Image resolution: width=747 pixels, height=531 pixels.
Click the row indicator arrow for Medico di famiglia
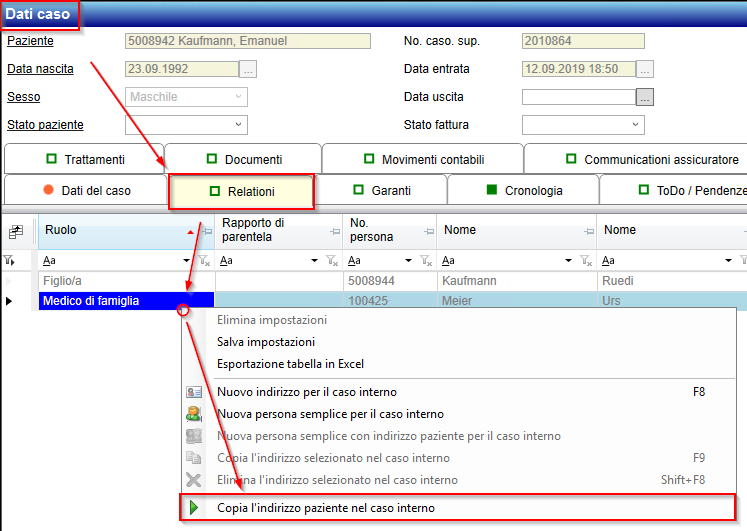pyautogui.click(x=9, y=301)
